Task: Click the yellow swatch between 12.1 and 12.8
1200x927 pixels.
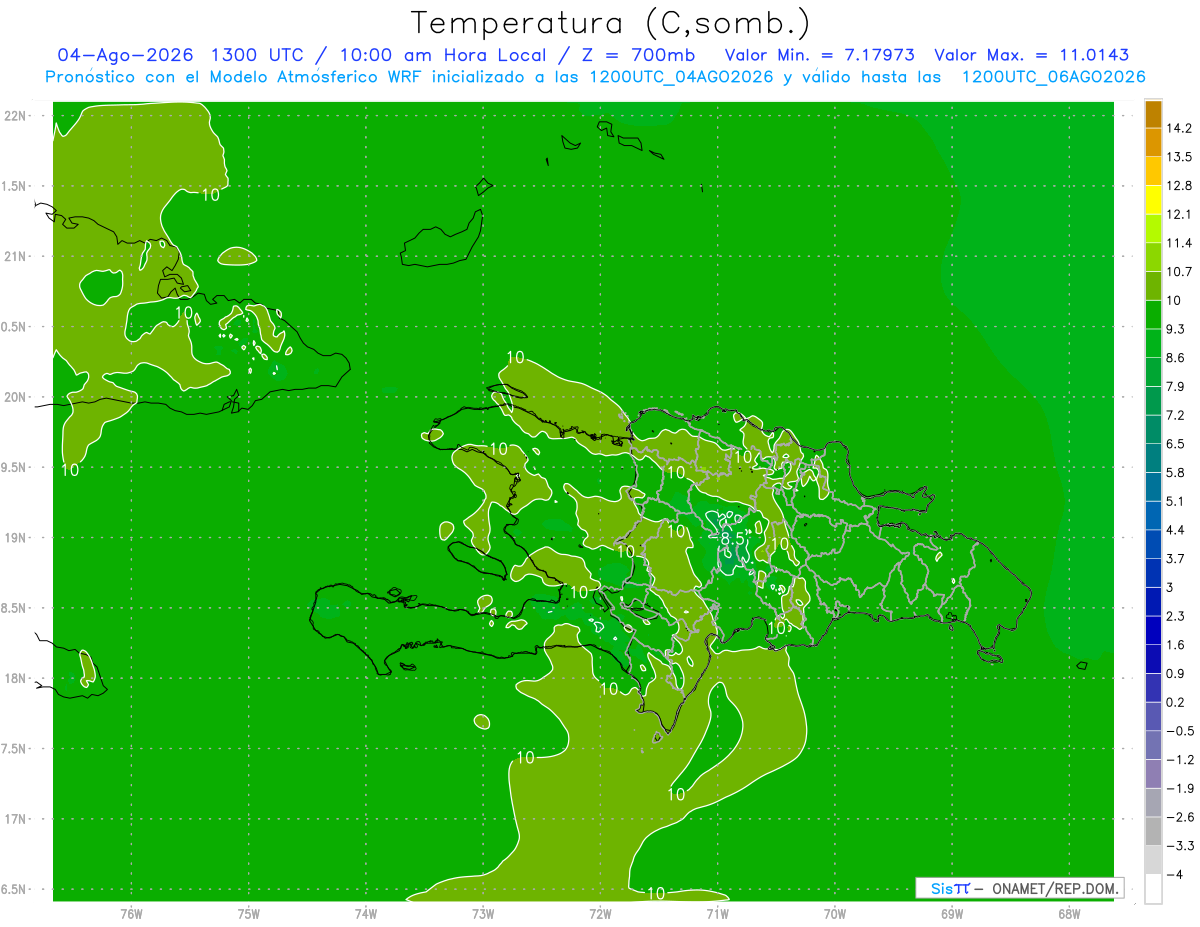Action: (1154, 200)
